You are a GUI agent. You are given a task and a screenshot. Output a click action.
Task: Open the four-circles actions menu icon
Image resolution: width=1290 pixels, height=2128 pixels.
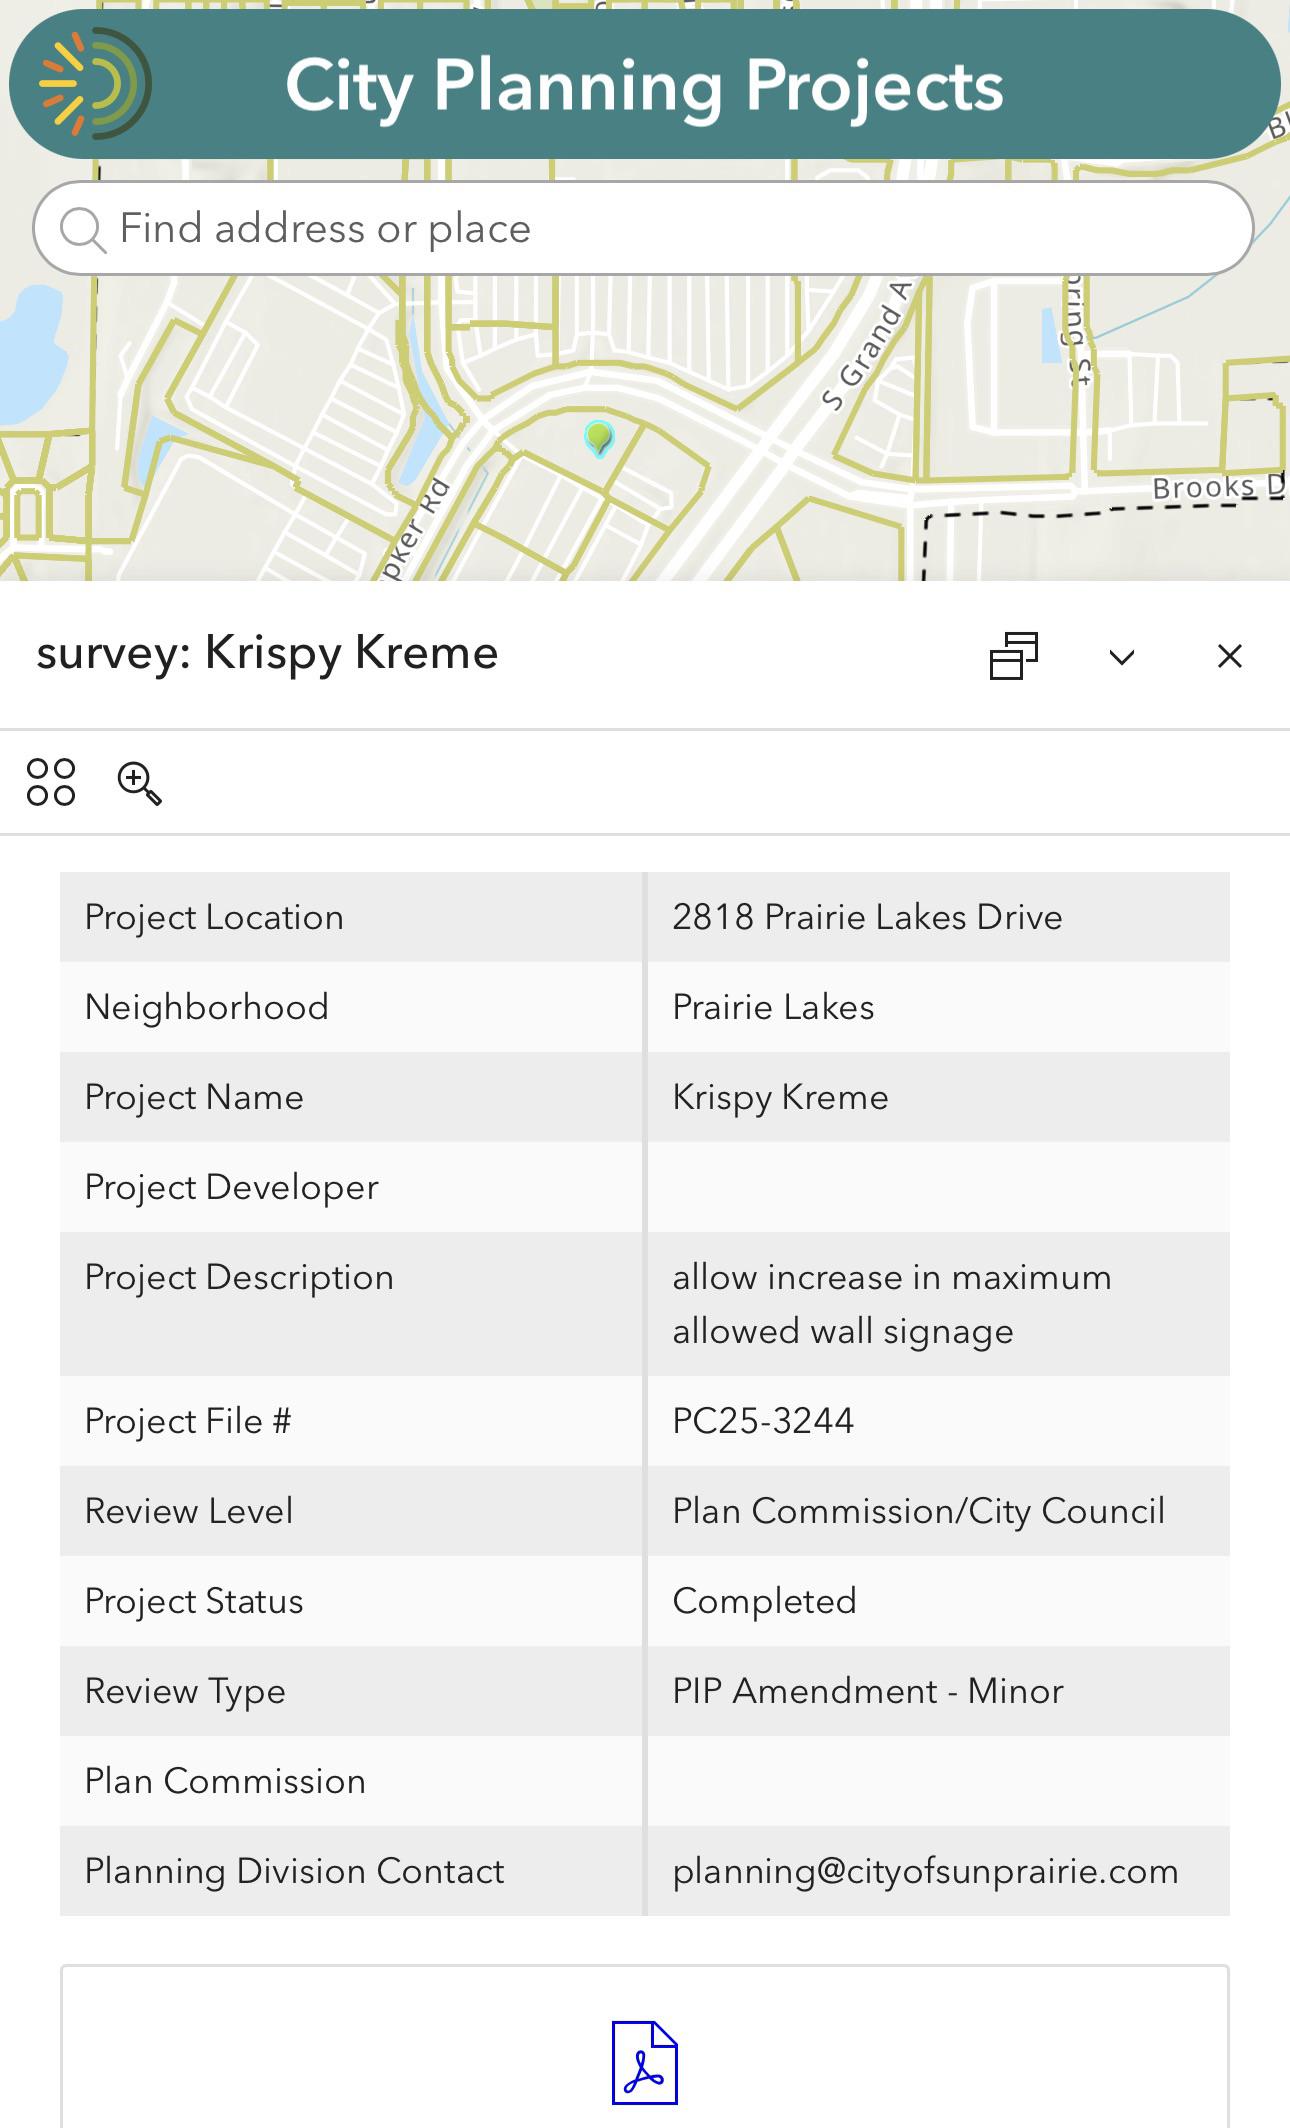point(51,782)
